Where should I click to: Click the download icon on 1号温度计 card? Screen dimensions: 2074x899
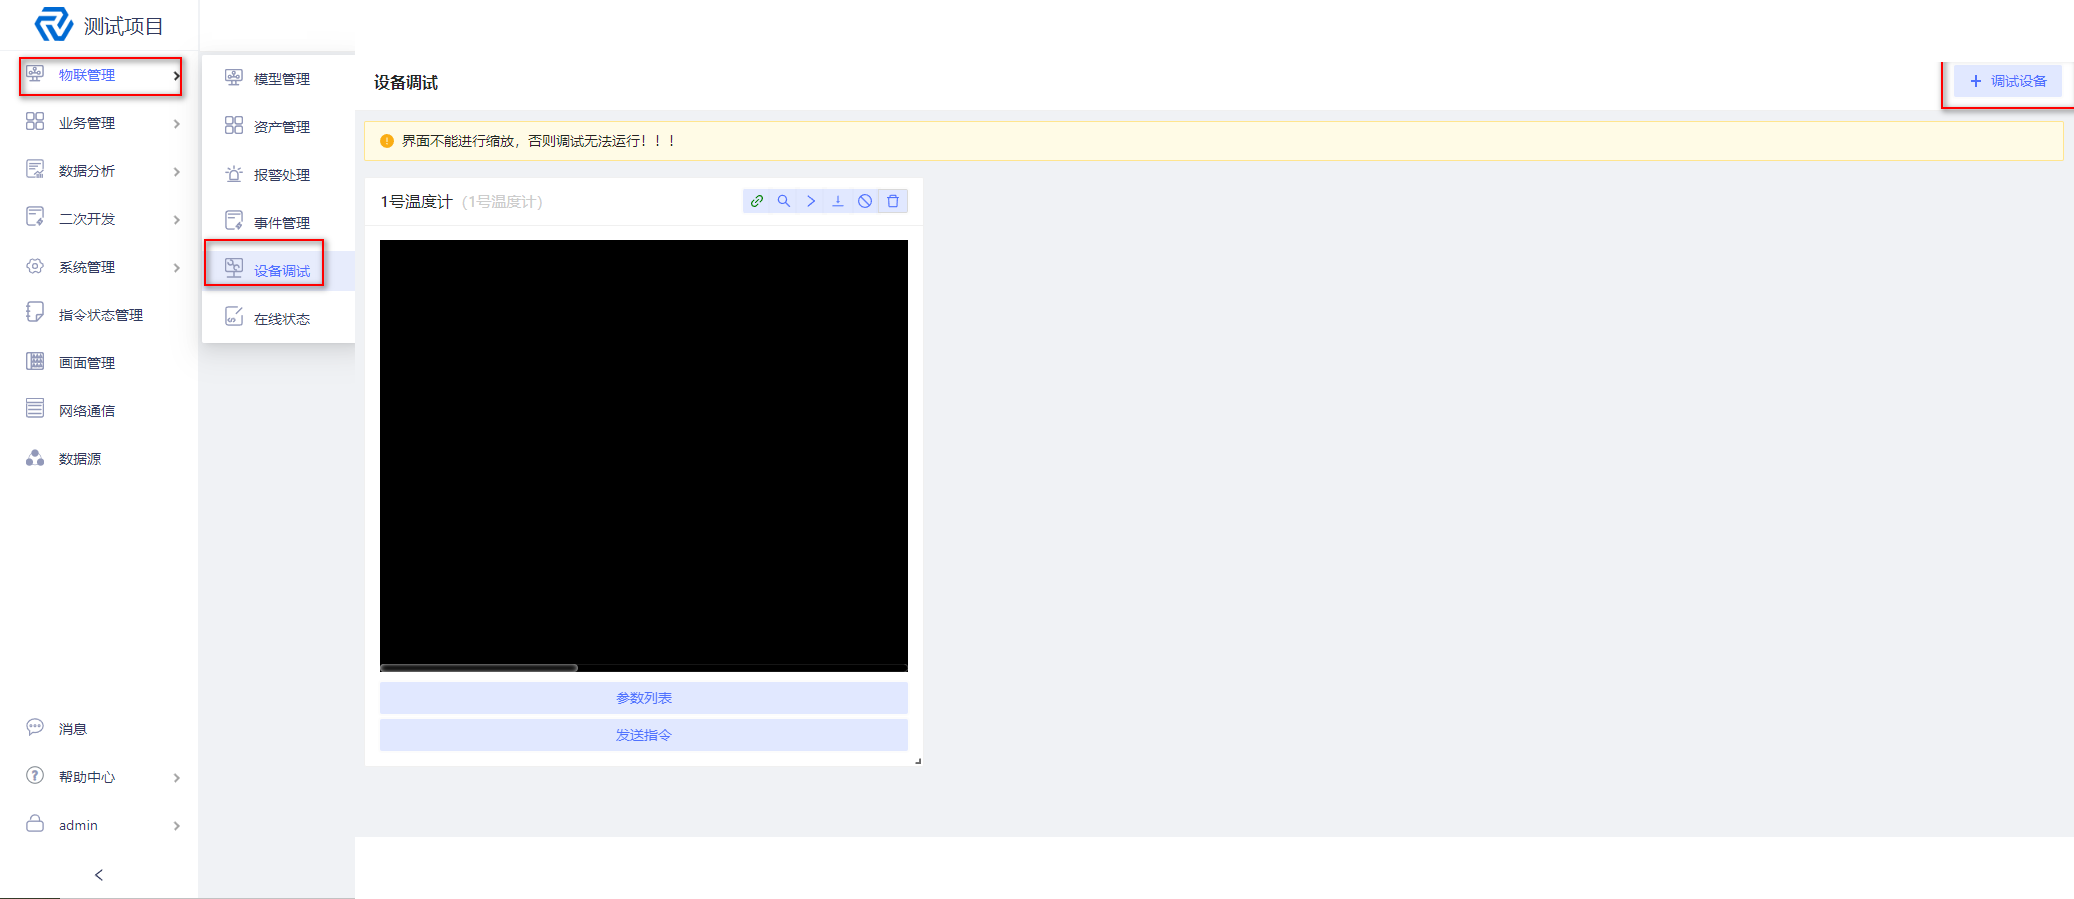tap(838, 201)
